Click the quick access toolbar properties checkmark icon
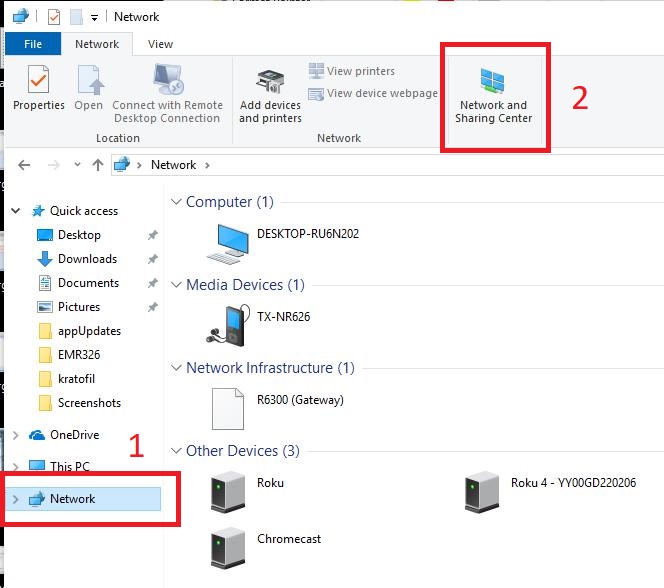This screenshot has width=664, height=588. pos(54,17)
